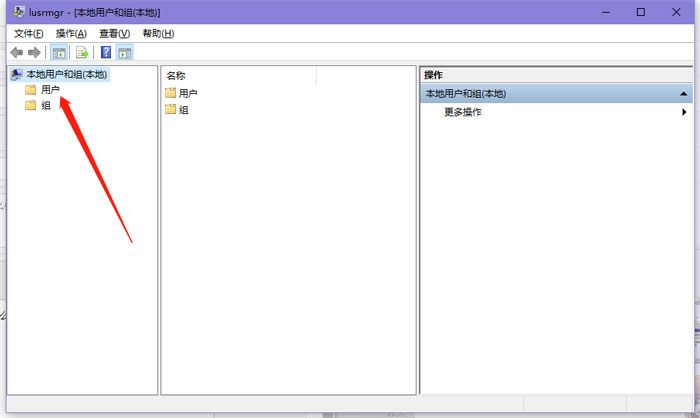Select 组 entry in center list
The height and width of the screenshot is (418, 700).
[183, 109]
